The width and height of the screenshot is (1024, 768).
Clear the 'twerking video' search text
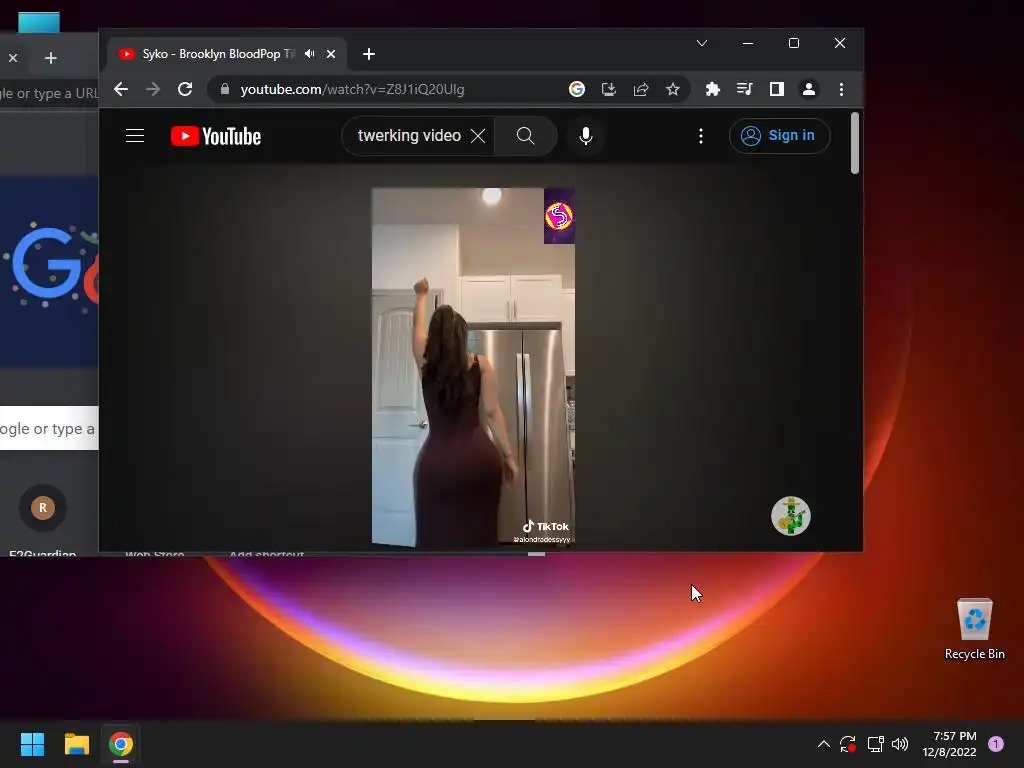click(478, 136)
